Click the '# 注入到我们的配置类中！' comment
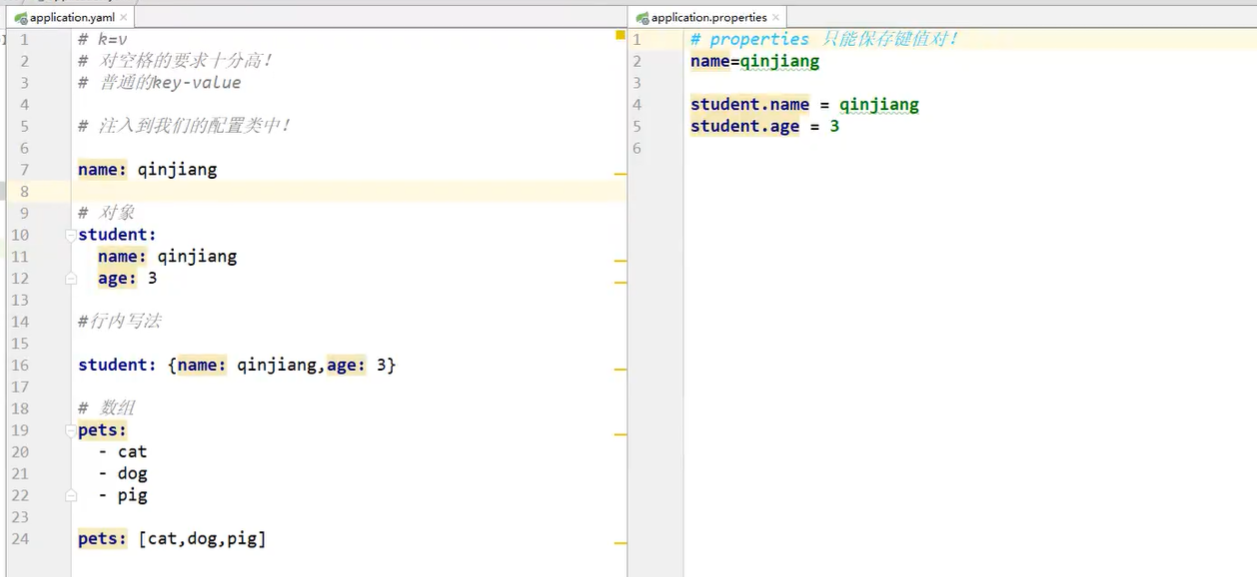The height and width of the screenshot is (577, 1257). coord(184,126)
